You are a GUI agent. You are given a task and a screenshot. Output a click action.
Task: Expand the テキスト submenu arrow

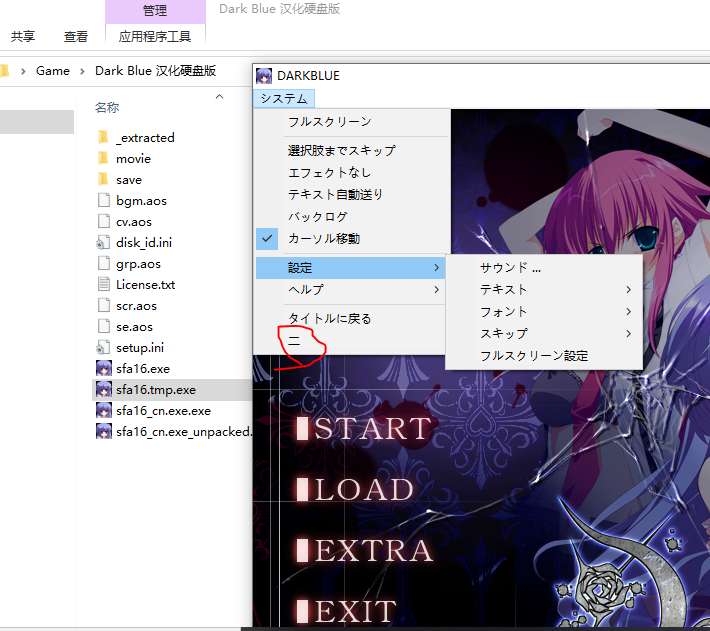[628, 290]
